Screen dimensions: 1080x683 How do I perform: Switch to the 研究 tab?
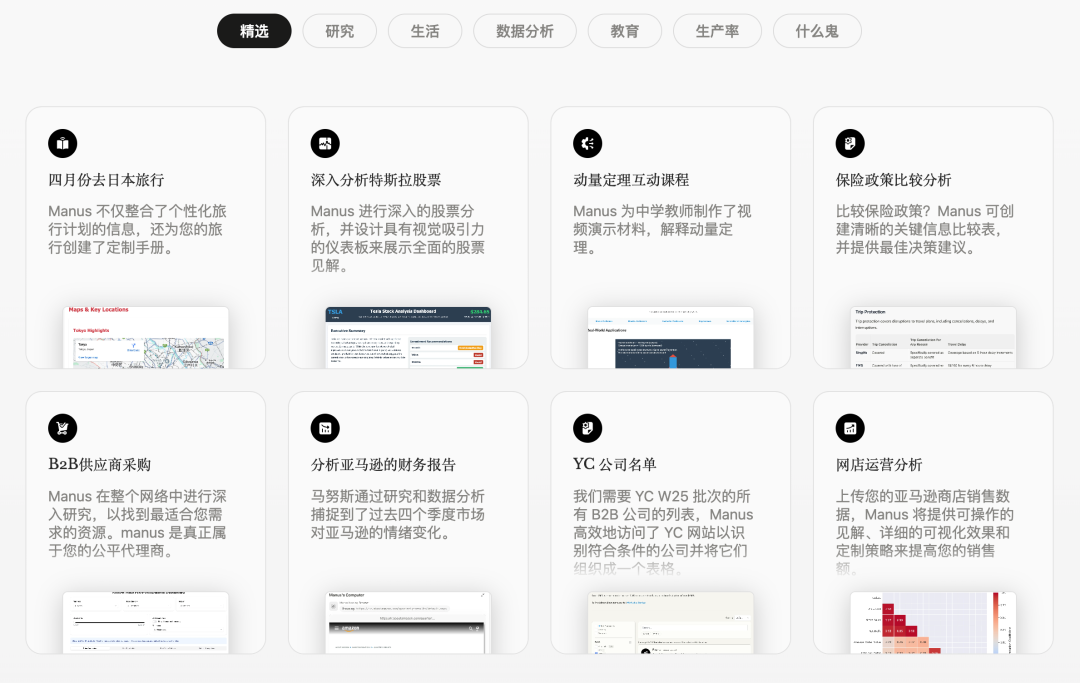click(340, 31)
